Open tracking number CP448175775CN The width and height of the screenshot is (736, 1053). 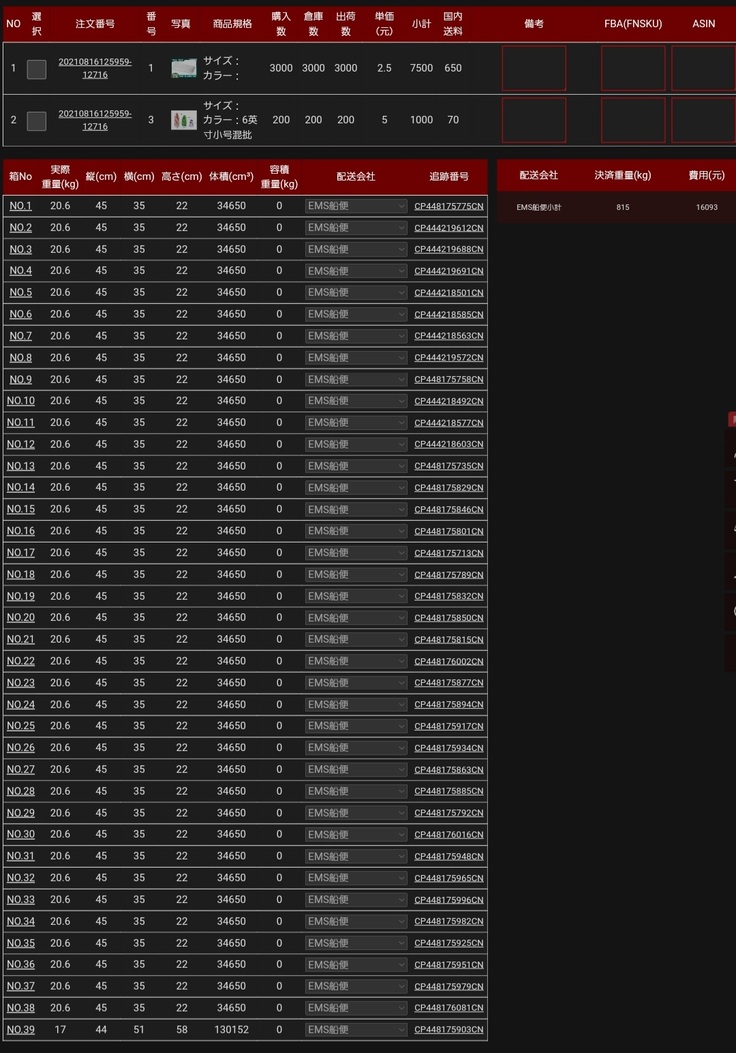click(448, 207)
